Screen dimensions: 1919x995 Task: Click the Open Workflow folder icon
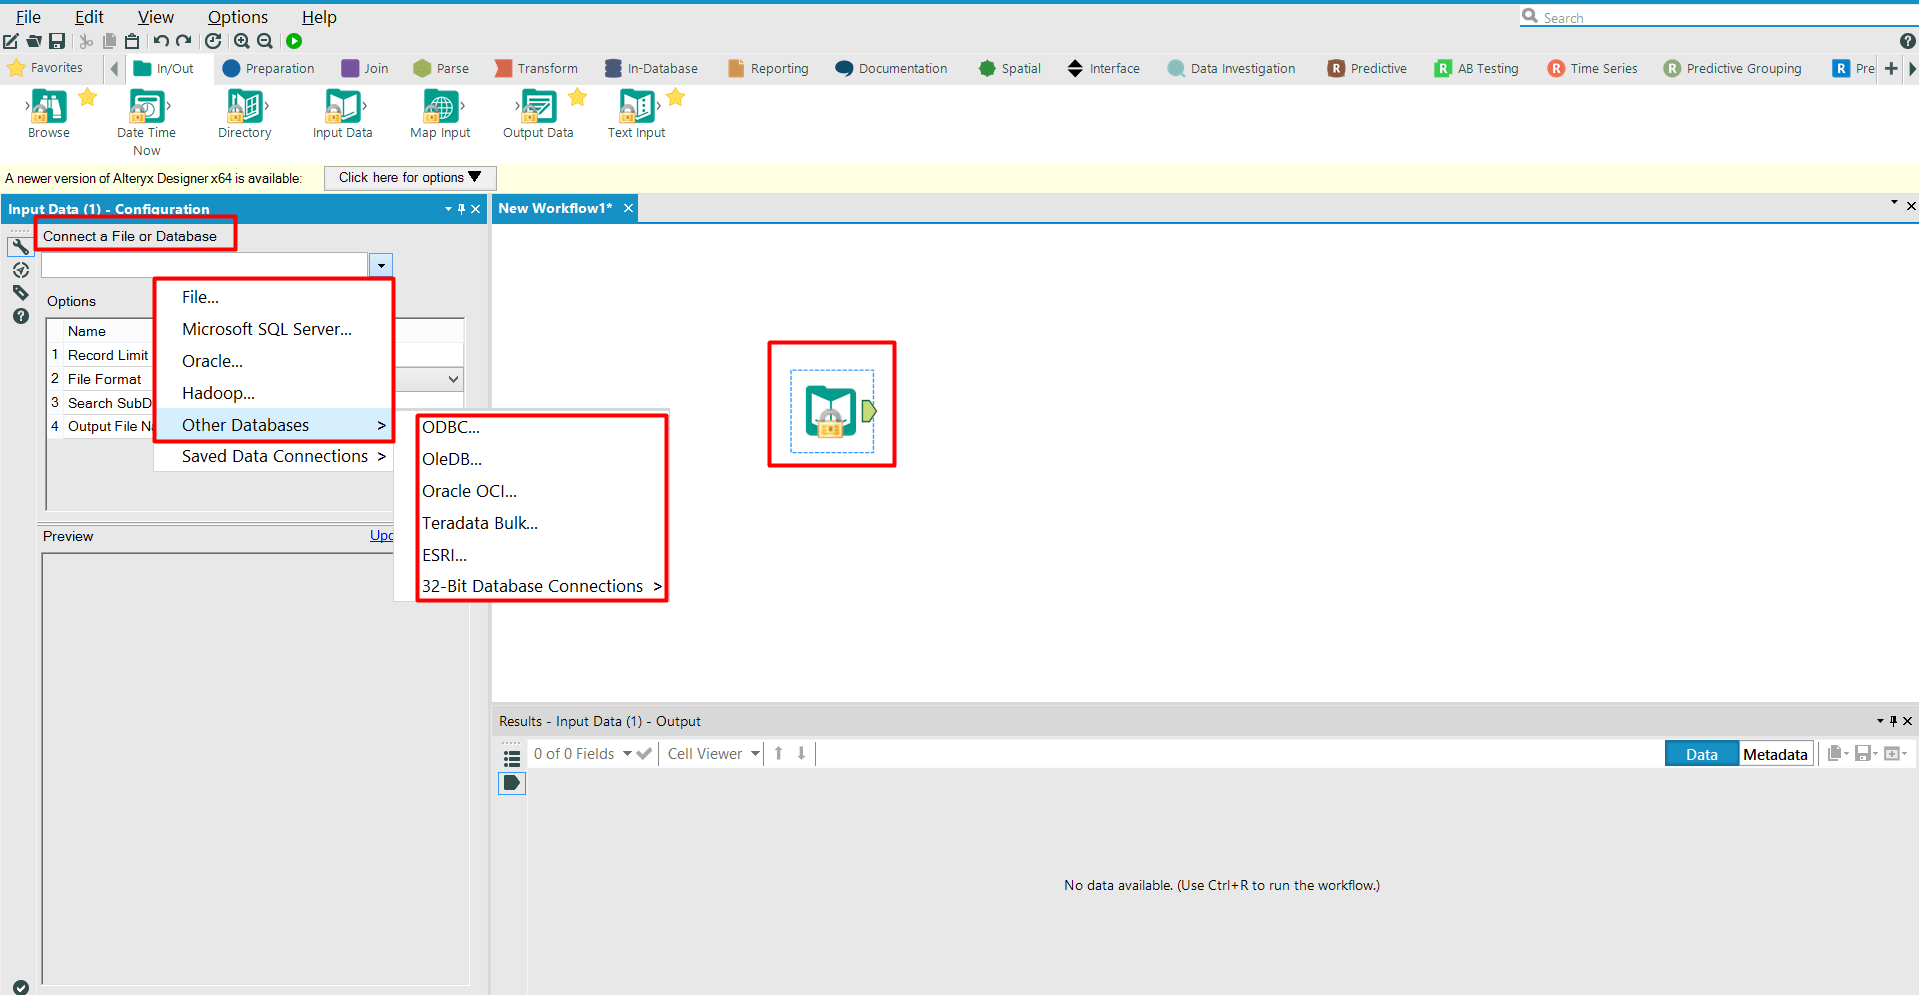coord(34,41)
